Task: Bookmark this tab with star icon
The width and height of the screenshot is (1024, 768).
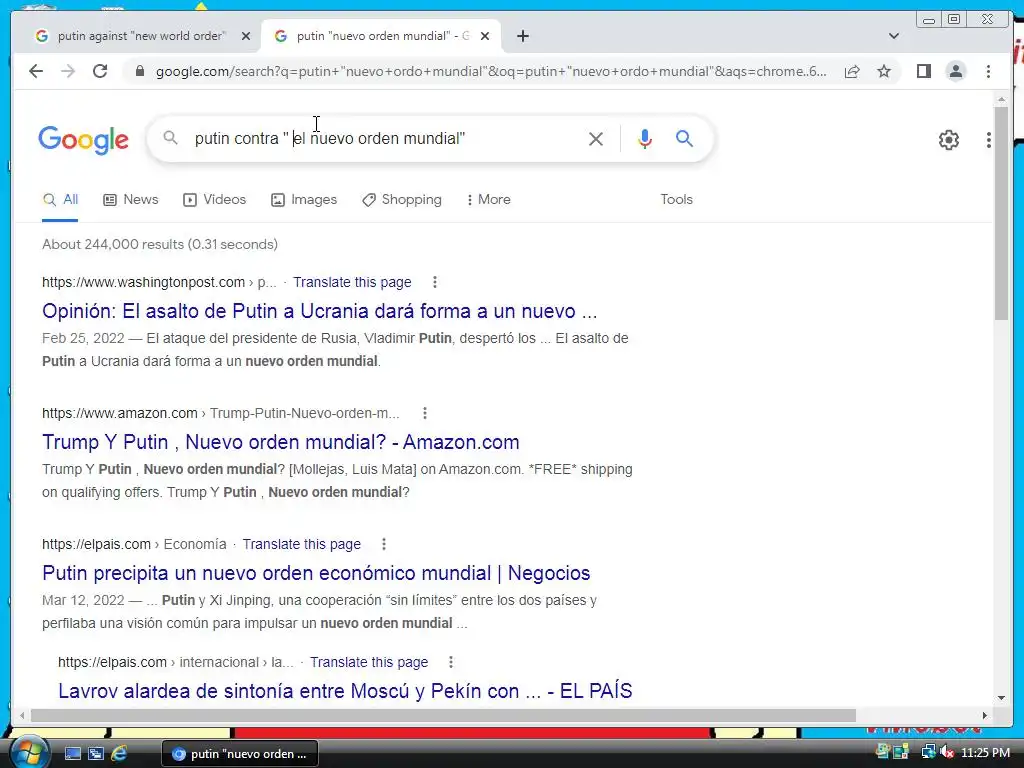Action: click(884, 71)
